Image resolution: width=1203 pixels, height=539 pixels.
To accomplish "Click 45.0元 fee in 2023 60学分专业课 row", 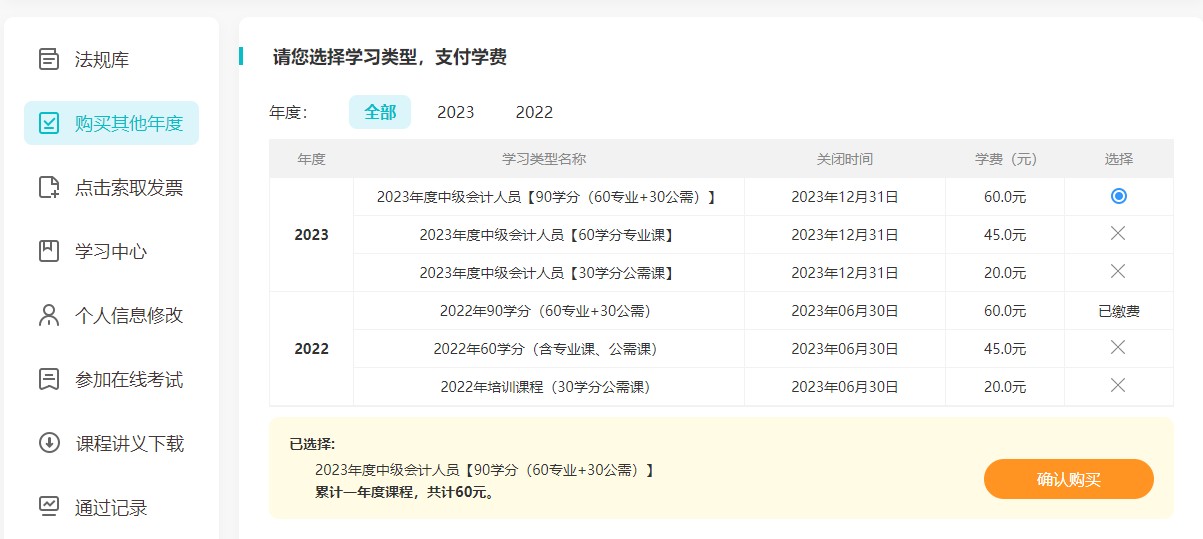I will point(1005,235).
